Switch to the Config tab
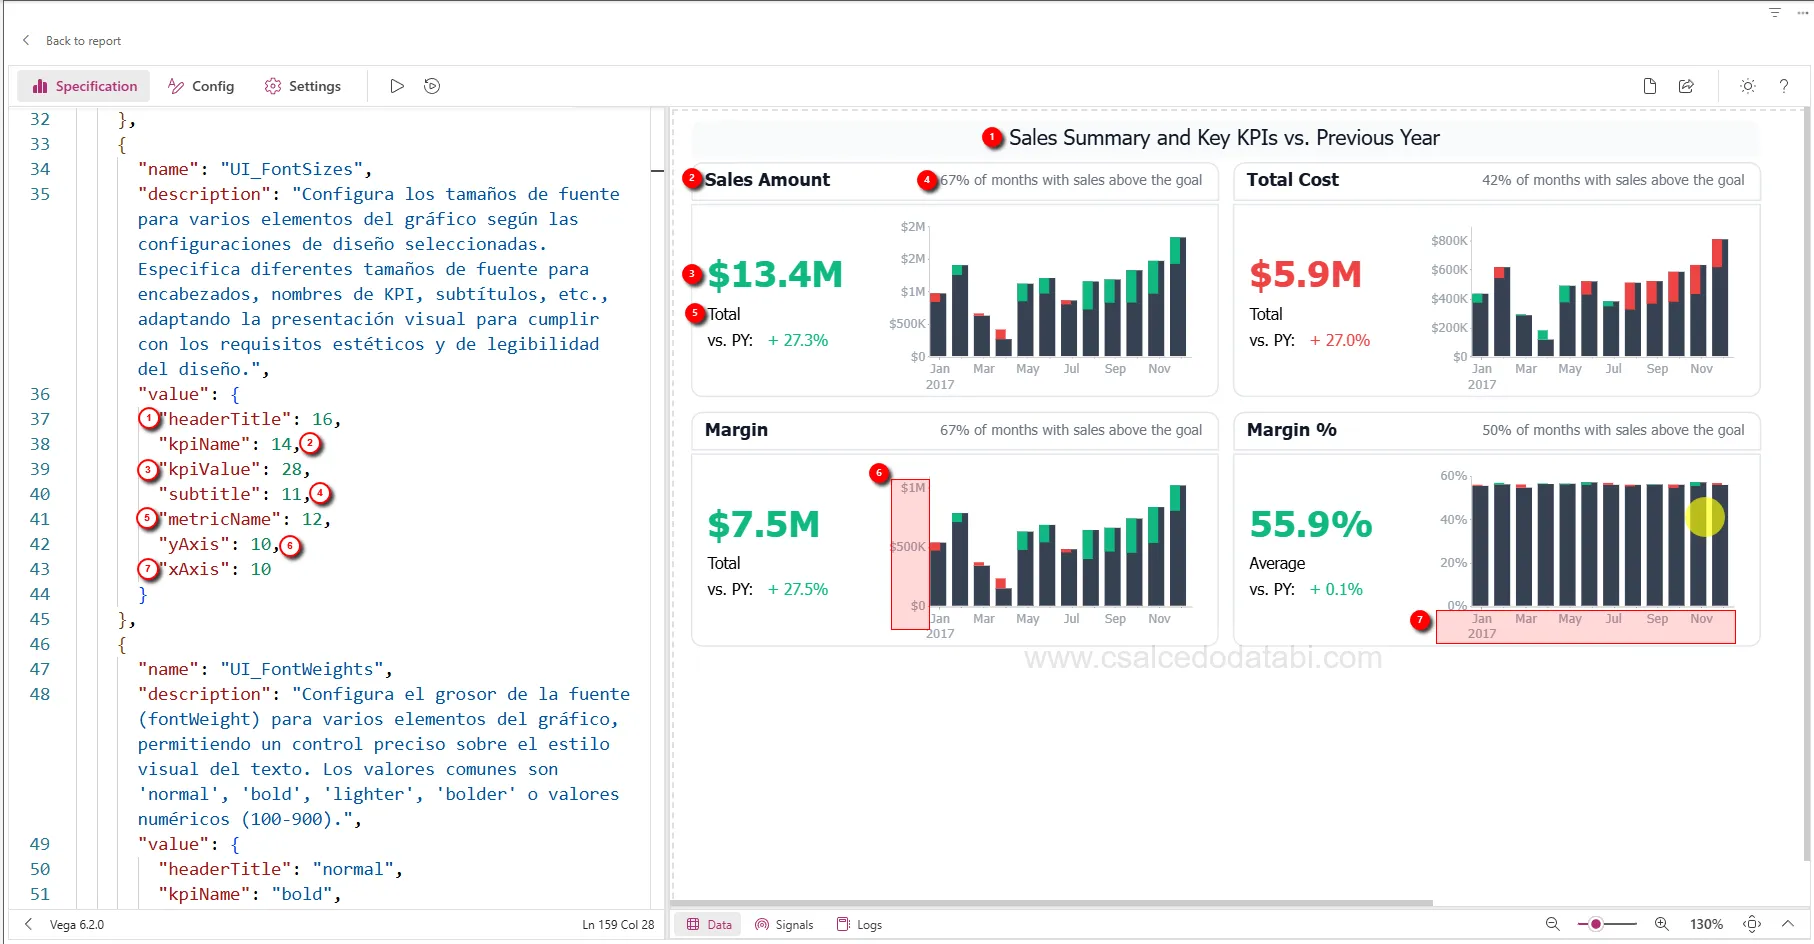The image size is (1814, 944). (201, 86)
